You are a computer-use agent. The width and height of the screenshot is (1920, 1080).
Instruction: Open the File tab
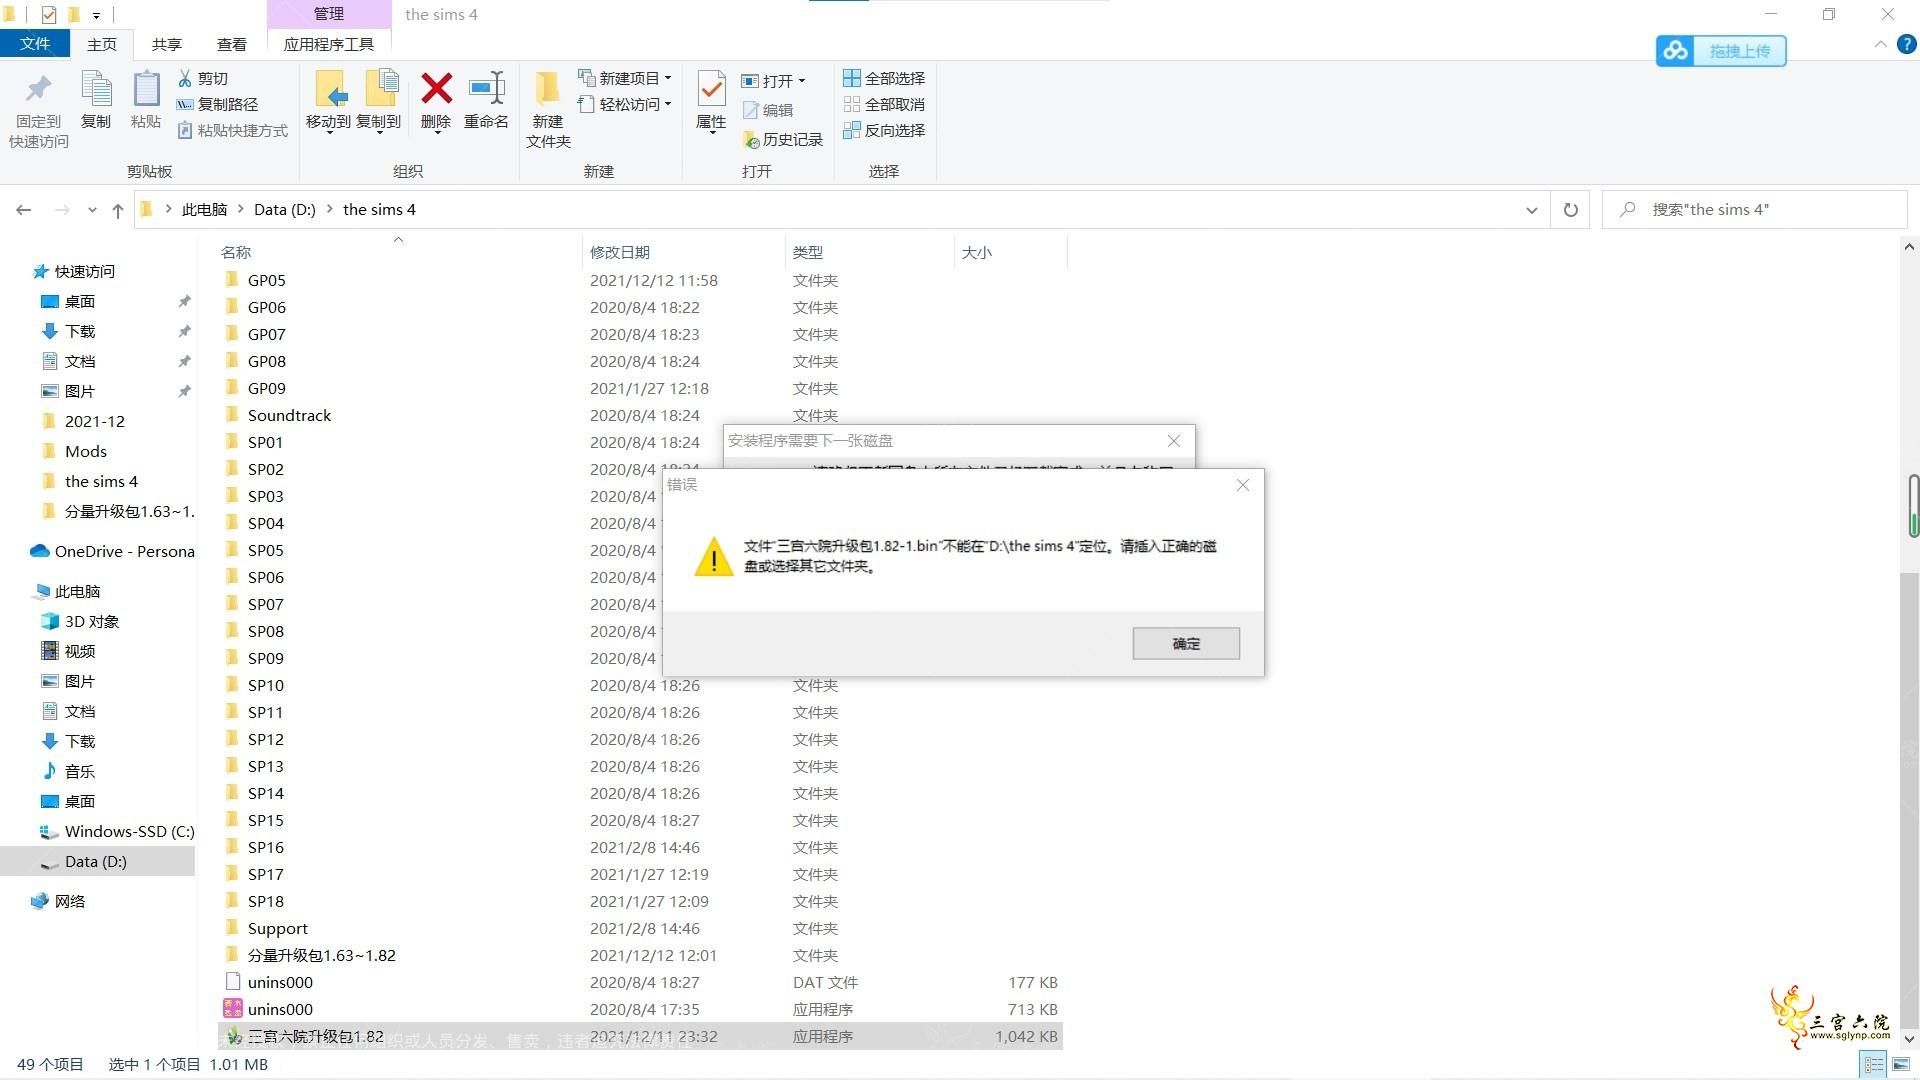pyautogui.click(x=34, y=44)
